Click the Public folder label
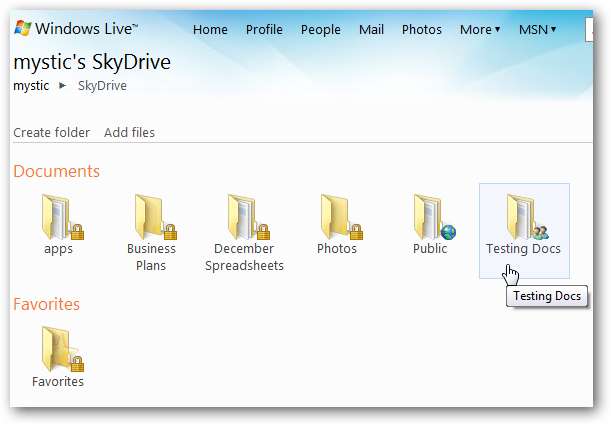 click(x=430, y=249)
